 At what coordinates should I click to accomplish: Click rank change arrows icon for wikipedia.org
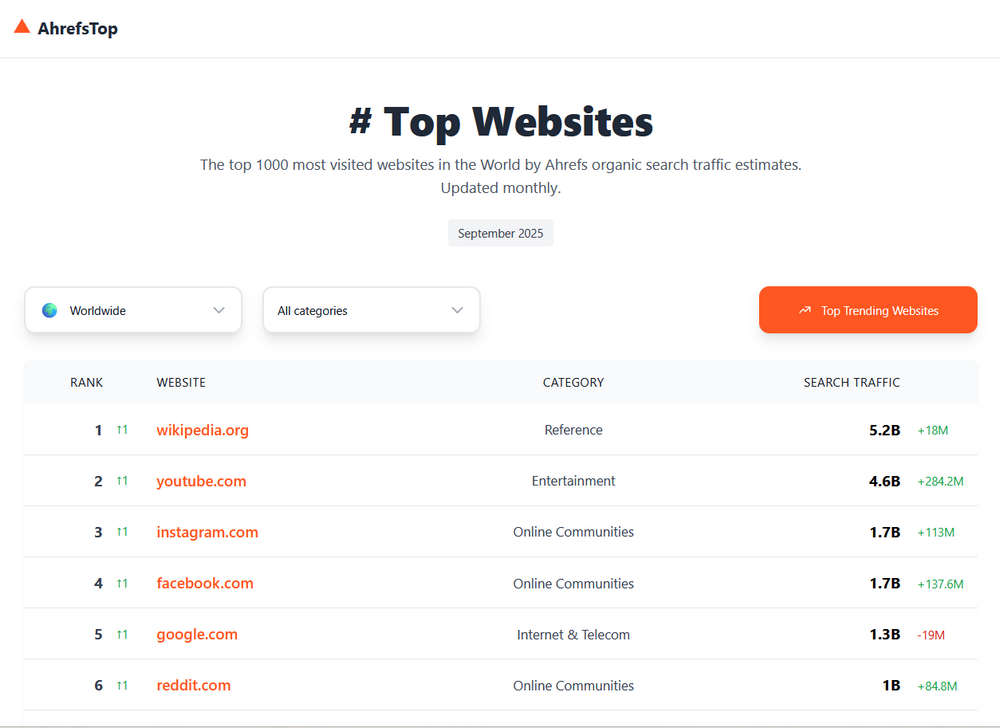pos(122,430)
